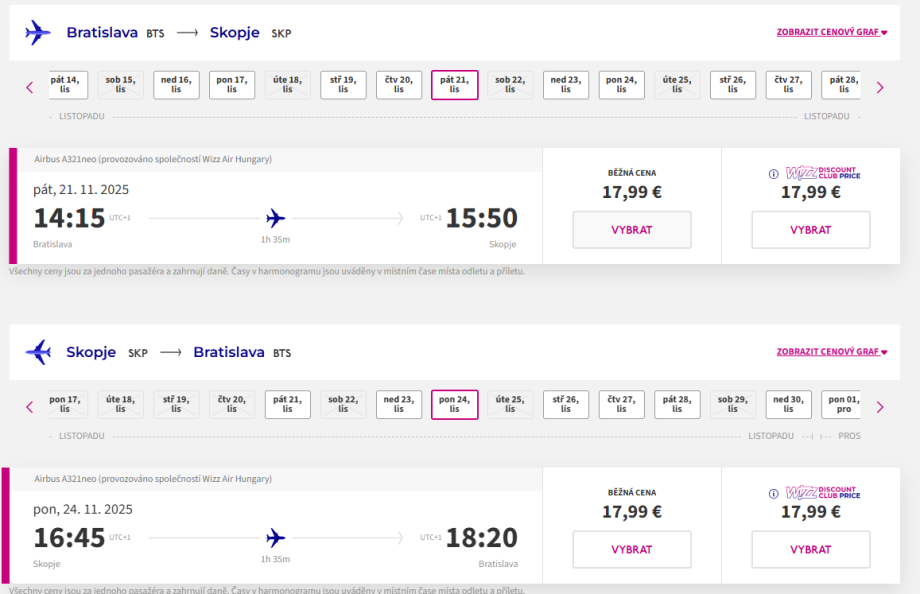The image size is (920, 594).
Task: Select return date pon 01, pro
Action: point(843,404)
